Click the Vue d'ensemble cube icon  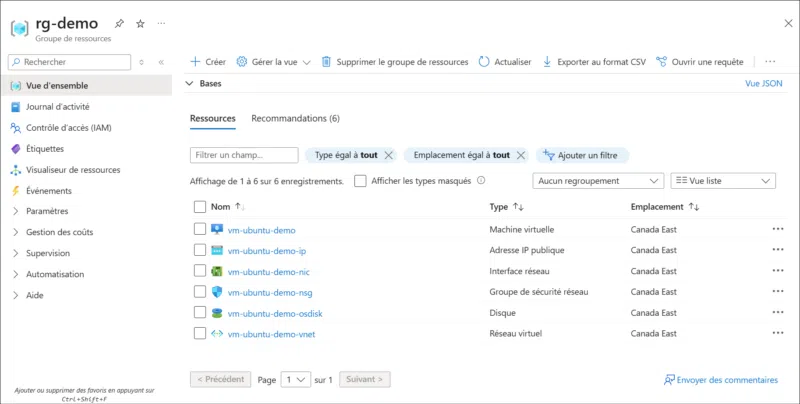16,86
